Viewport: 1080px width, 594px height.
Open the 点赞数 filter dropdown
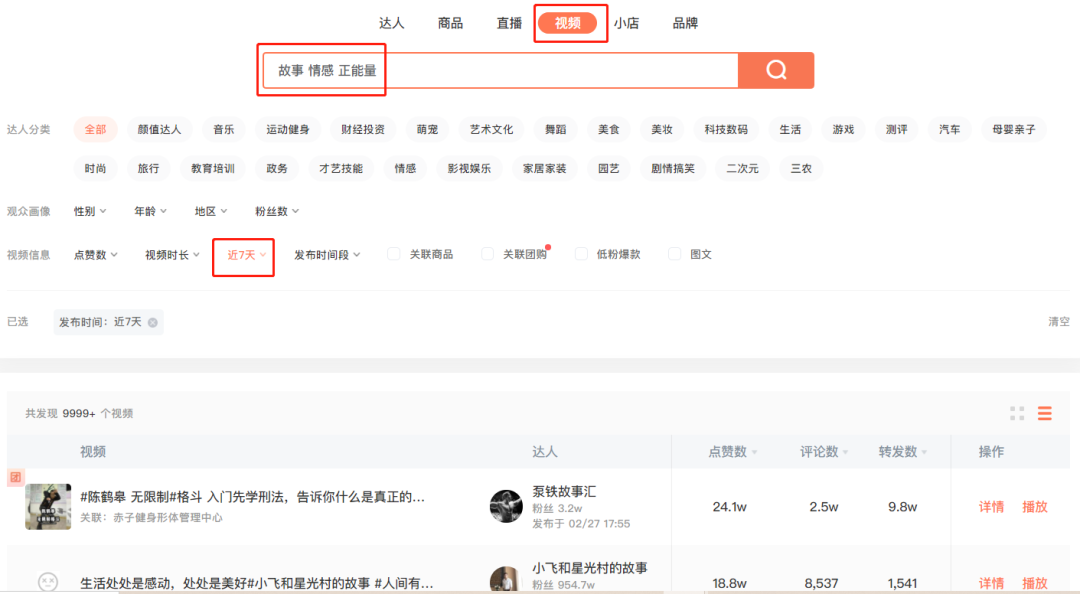coord(96,255)
